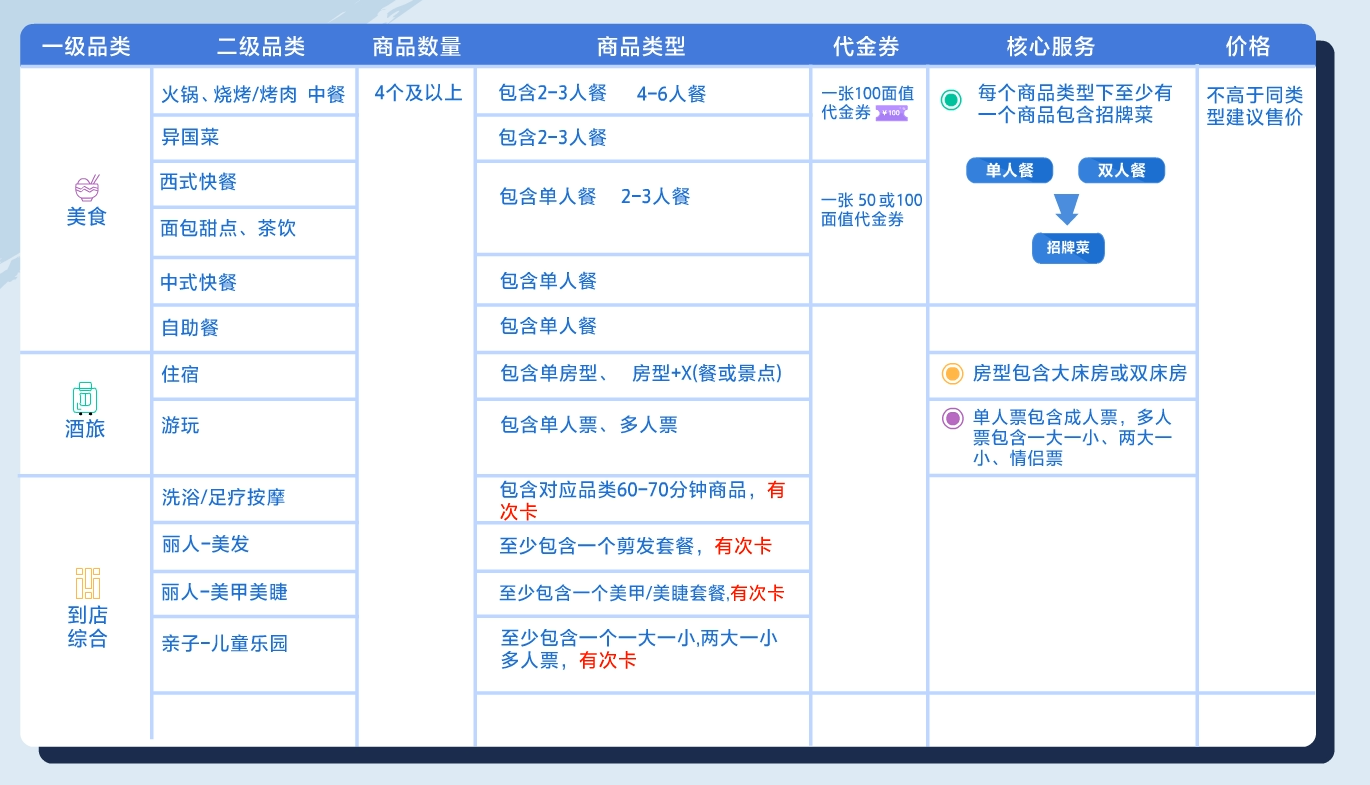Select the orange bullet beside 房型包含大床房或双床房
Image resolution: width=1370 pixels, height=785 pixels.
(x=952, y=374)
